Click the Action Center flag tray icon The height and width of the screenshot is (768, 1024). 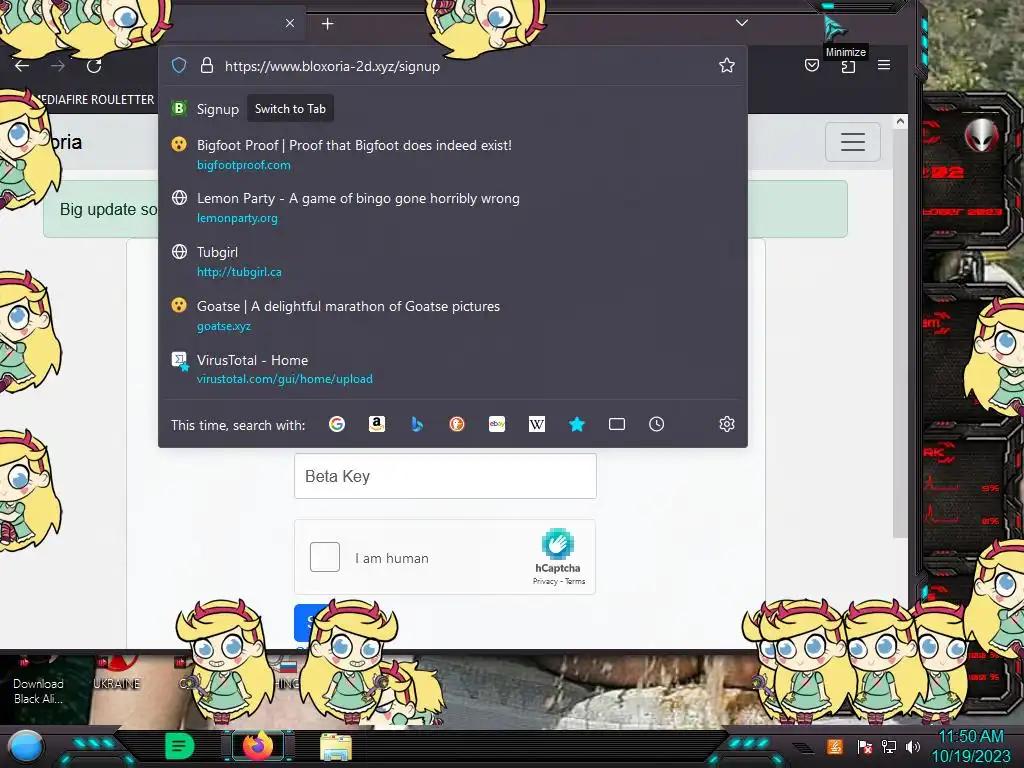865,746
